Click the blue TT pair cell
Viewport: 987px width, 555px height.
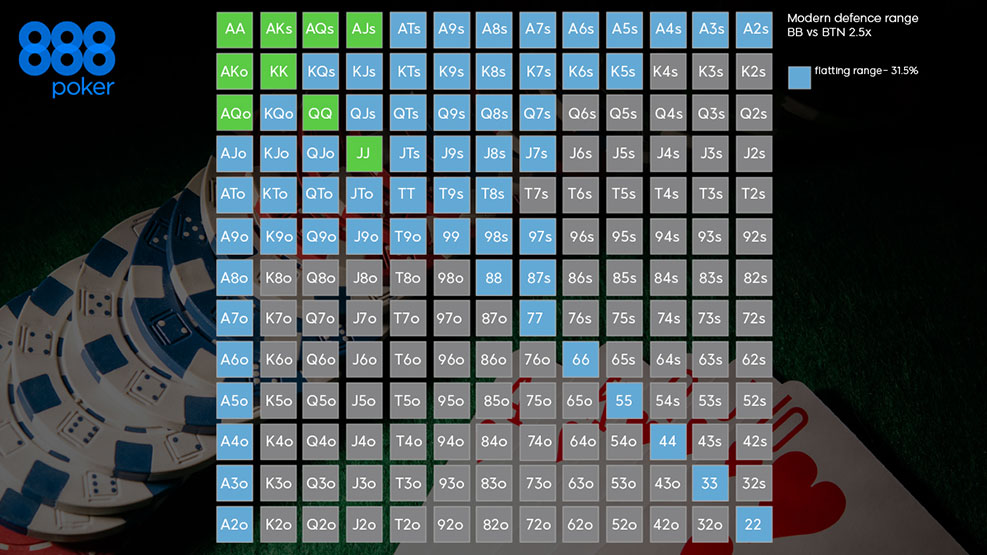[407, 195]
